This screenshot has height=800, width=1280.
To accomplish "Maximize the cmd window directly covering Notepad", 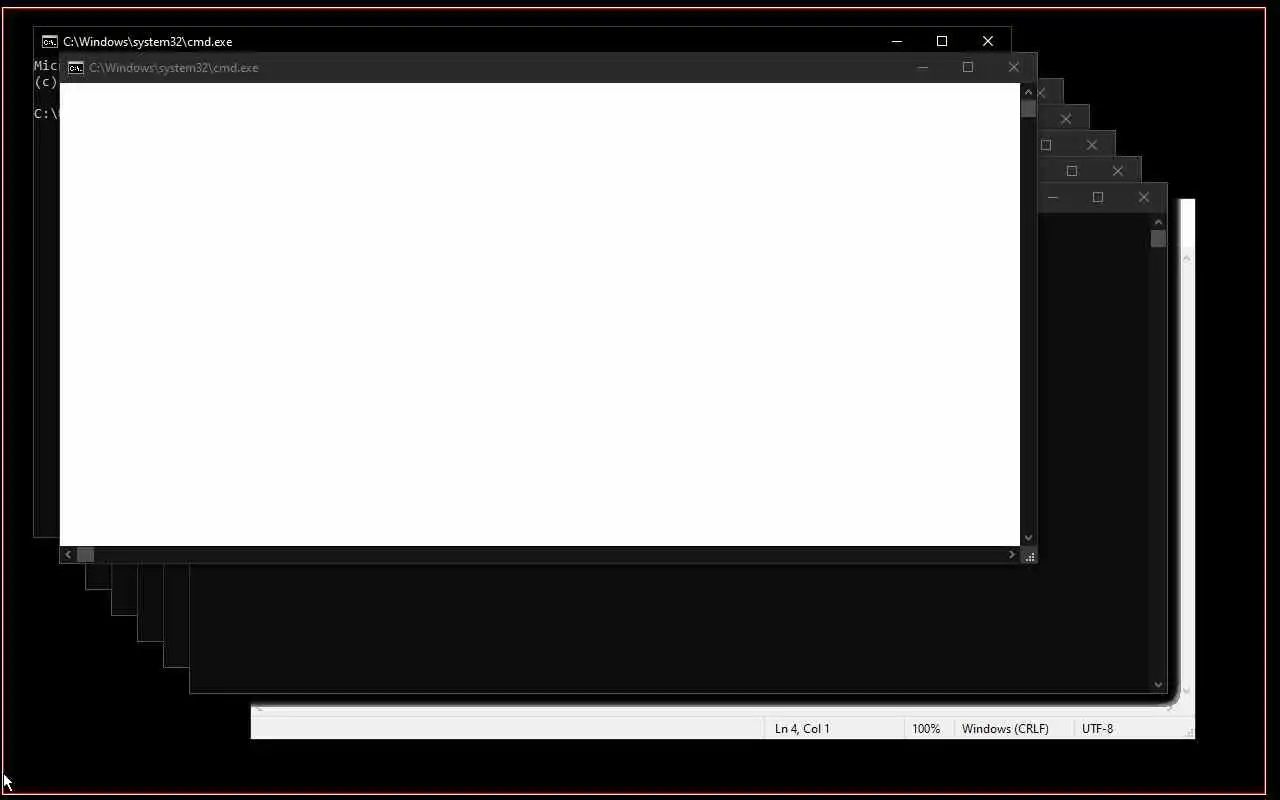I will (x=1097, y=198).
